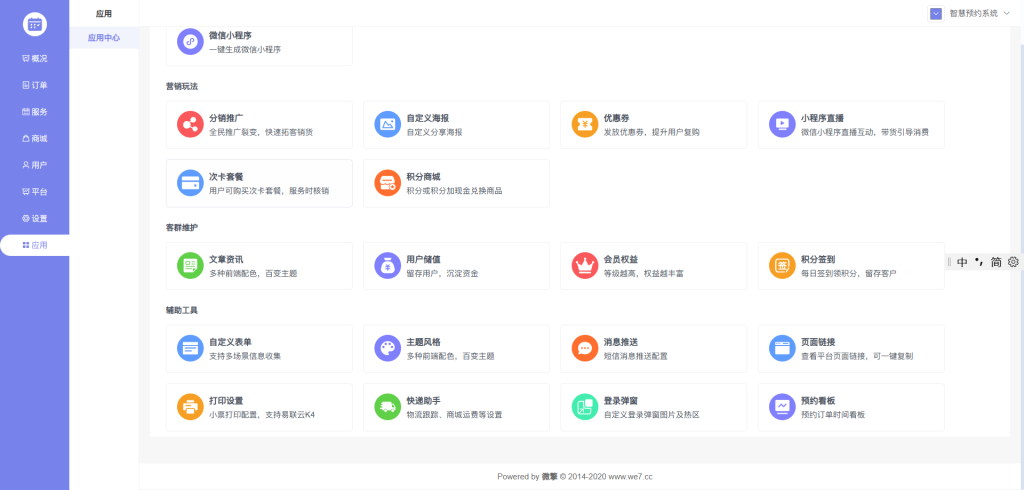Click the text 自定义登录弹窗图片及热区
This screenshot has height=490, width=1024.
(652, 415)
